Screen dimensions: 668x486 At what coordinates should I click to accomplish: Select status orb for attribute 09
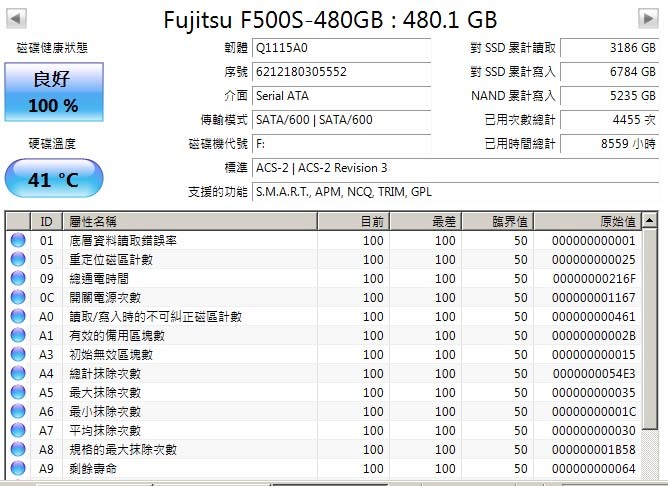click(x=18, y=279)
